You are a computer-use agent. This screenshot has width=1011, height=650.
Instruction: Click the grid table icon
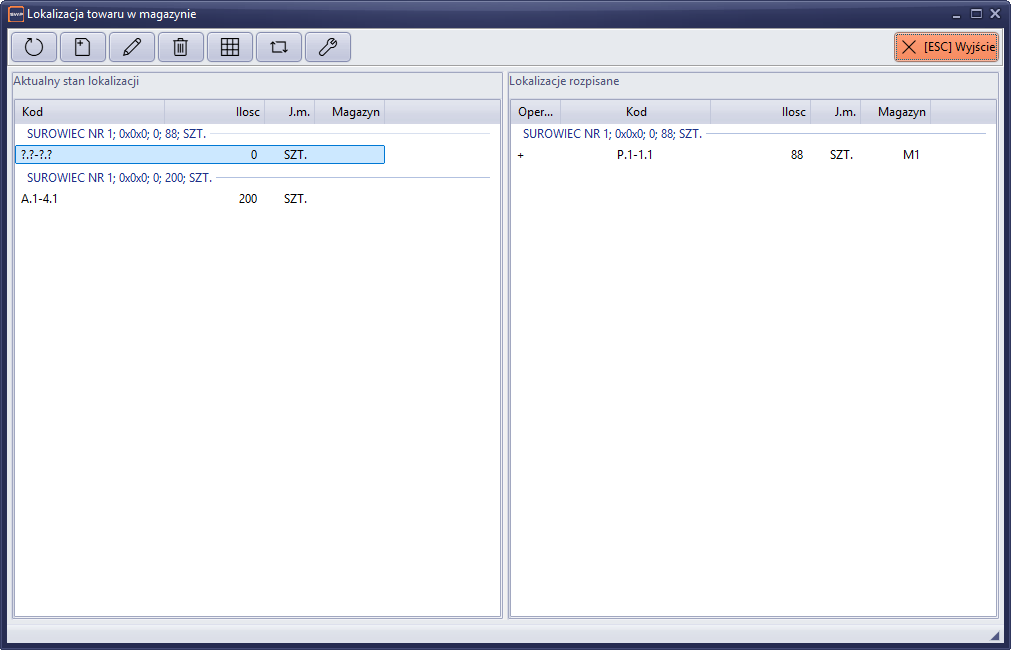(230, 47)
